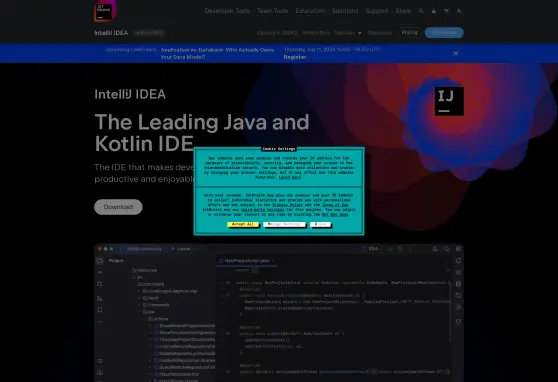Click the grey Download button in hero
Viewport: 558px width, 382px height.
118,207
